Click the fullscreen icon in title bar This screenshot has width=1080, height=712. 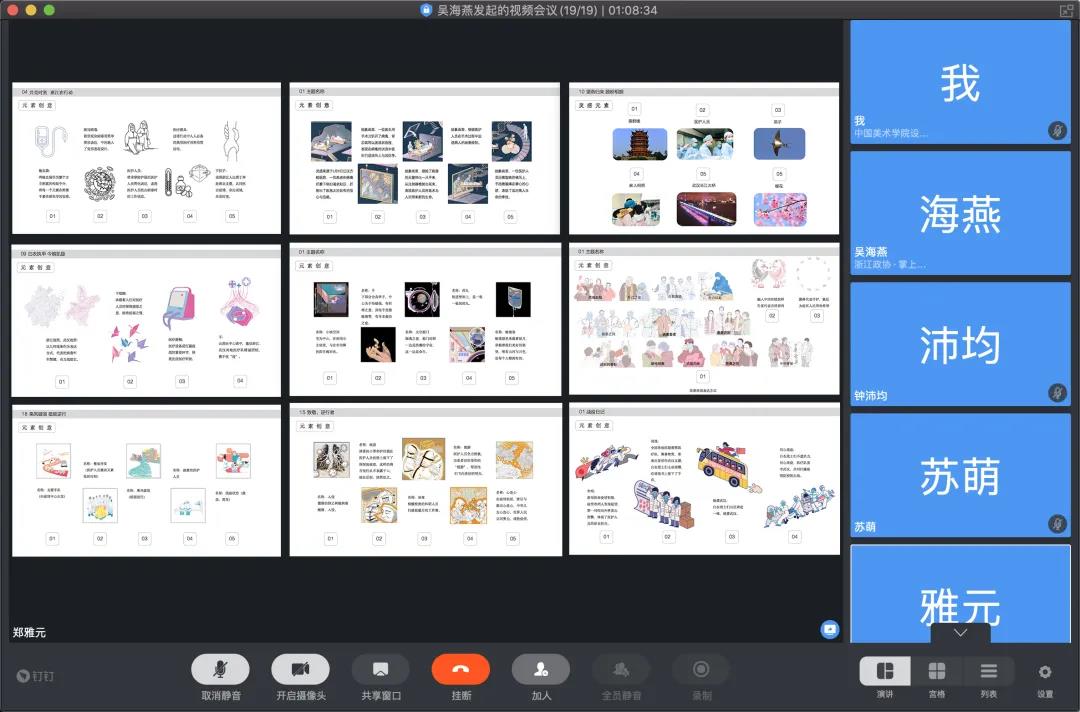pyautogui.click(x=1066, y=10)
